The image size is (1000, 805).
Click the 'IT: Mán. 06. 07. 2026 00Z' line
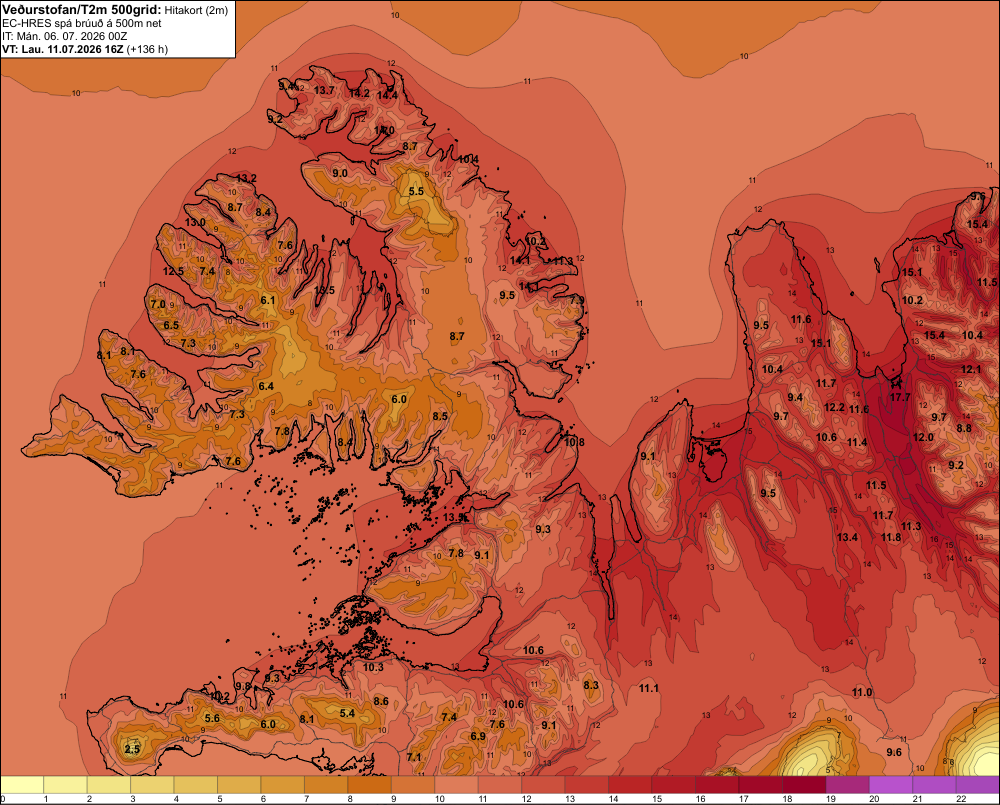coord(64,36)
